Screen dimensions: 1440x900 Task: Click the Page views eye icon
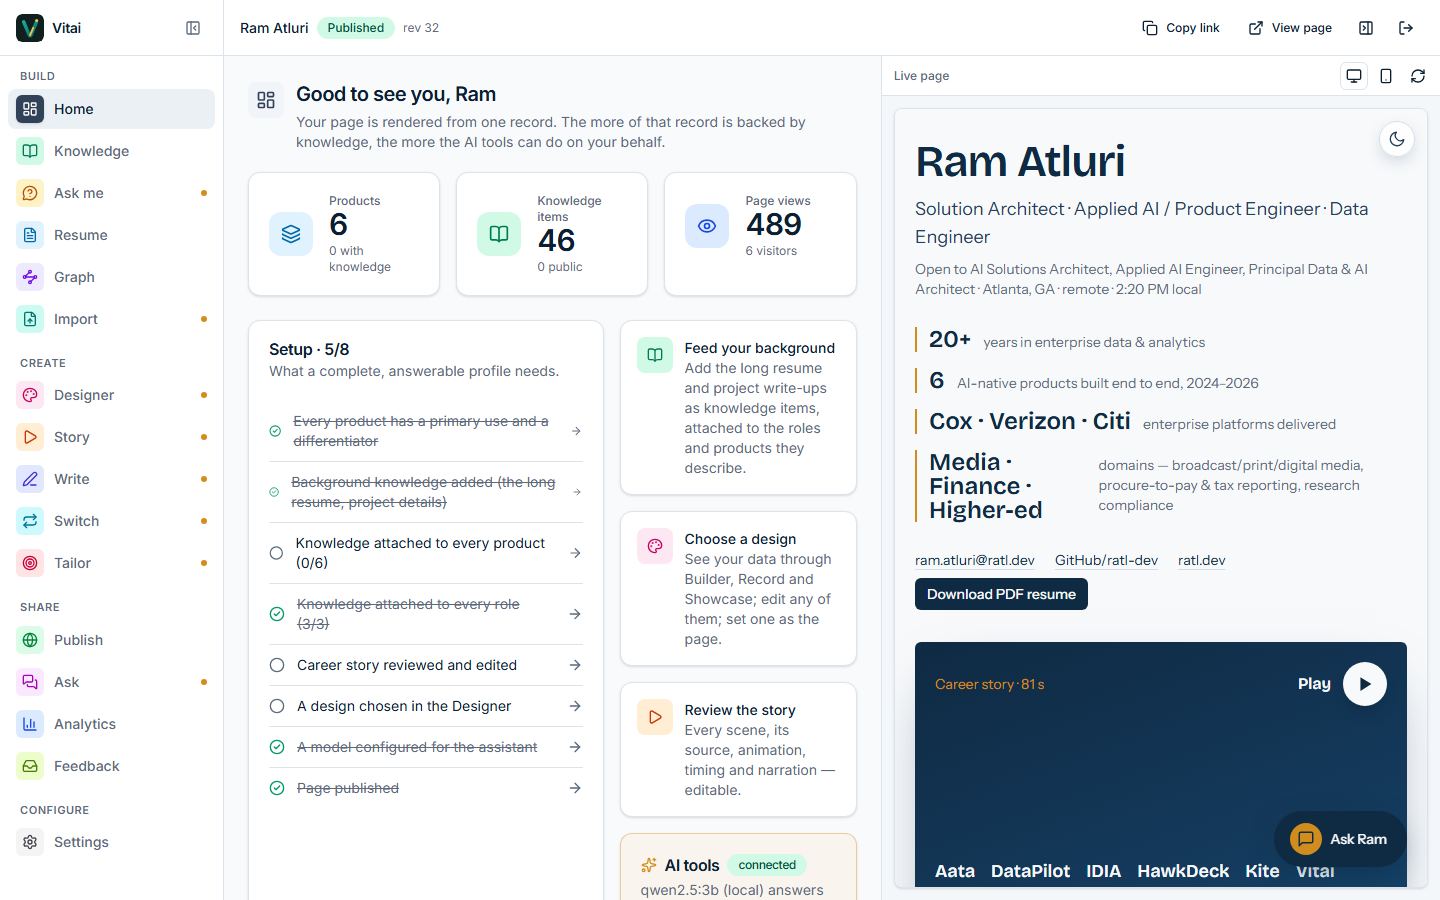point(707,226)
